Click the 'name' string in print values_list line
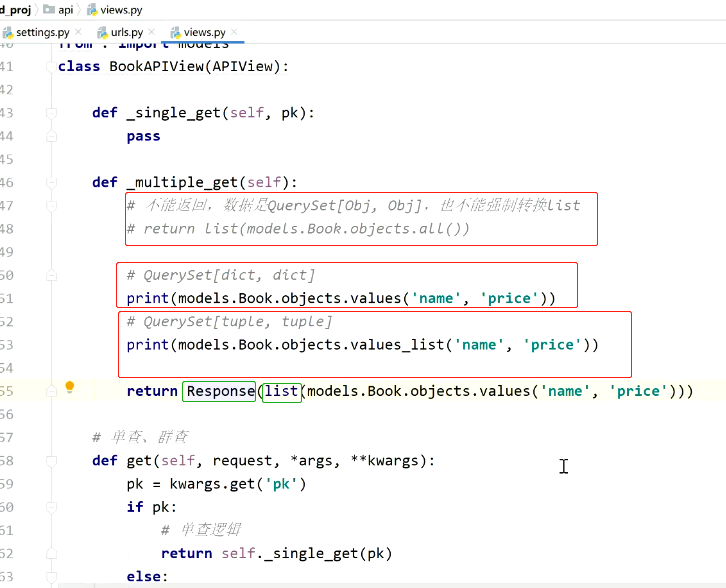The width and height of the screenshot is (726, 588). click(x=479, y=345)
